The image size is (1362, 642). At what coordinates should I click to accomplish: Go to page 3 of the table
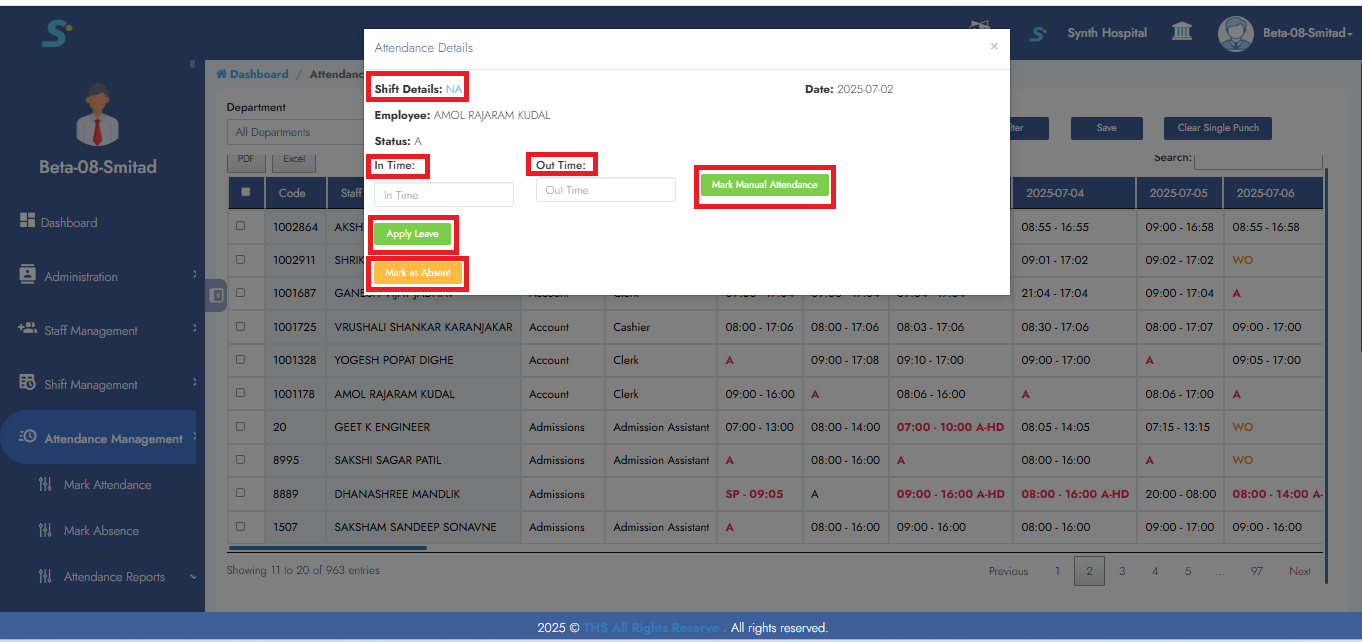point(1122,571)
